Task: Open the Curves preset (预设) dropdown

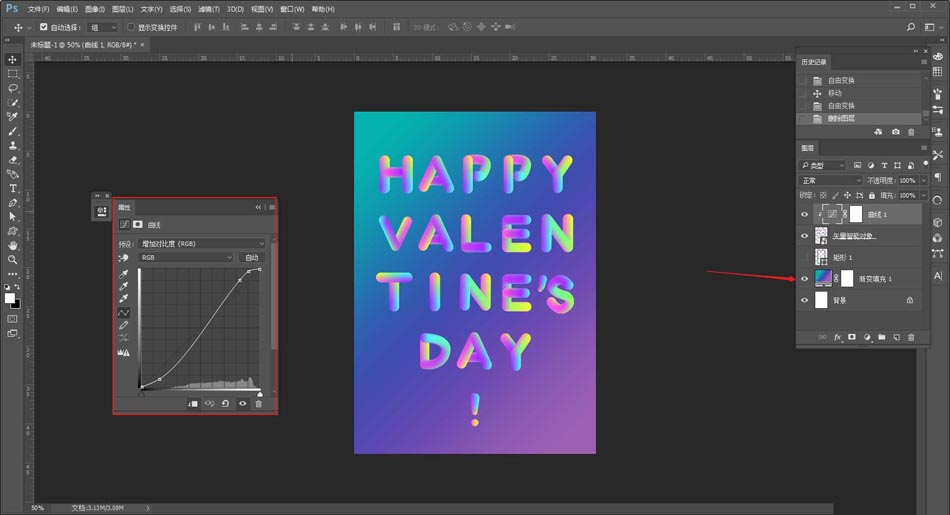Action: click(x=203, y=243)
